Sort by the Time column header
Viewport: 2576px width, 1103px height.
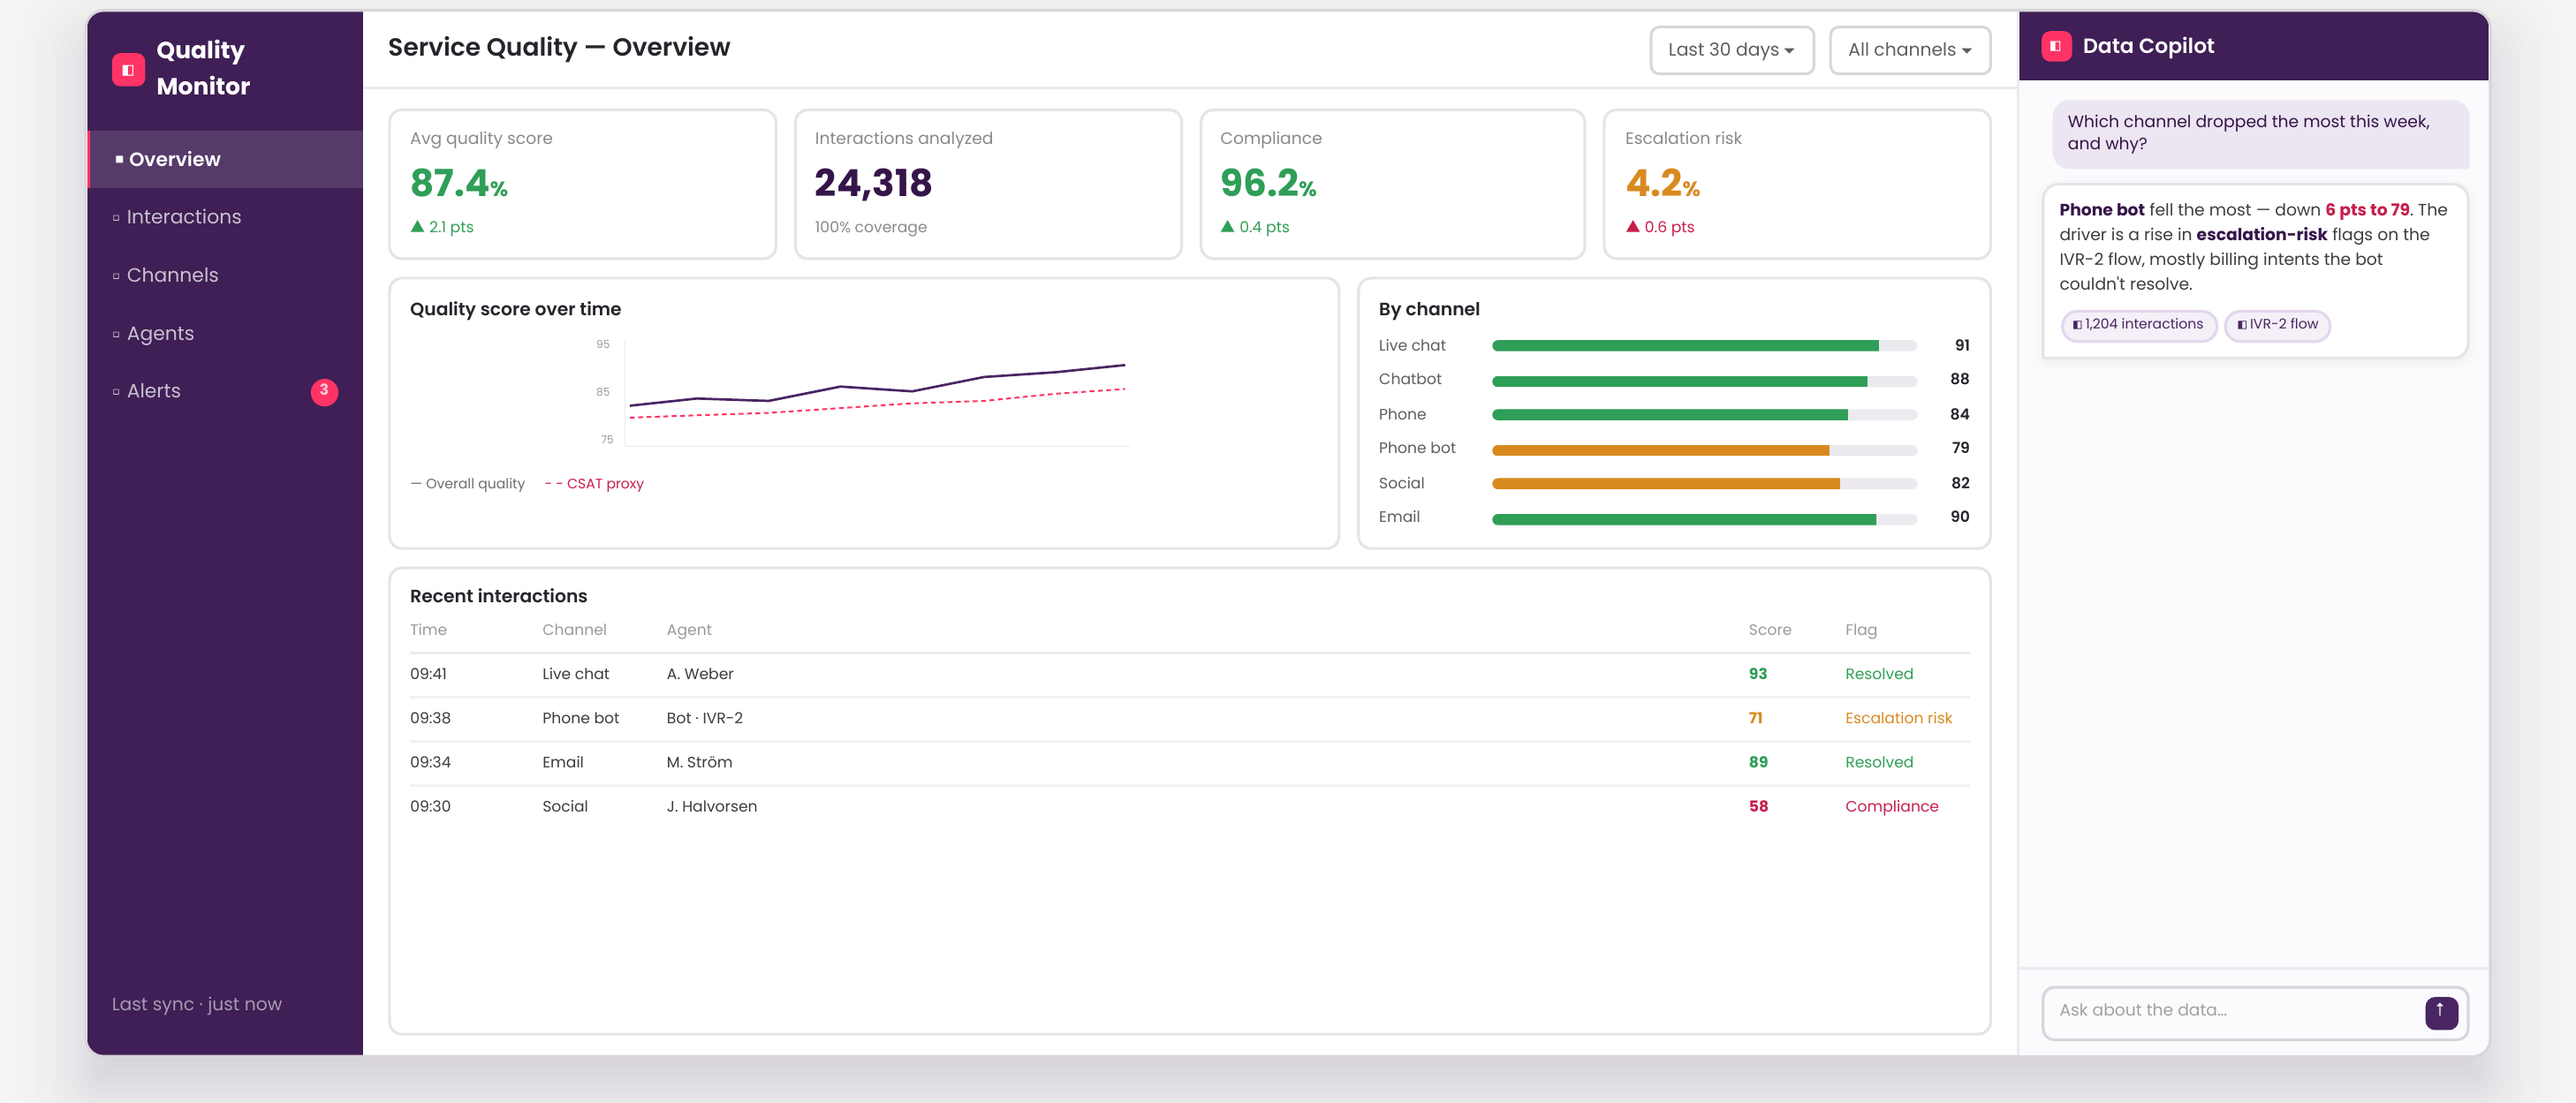click(428, 630)
